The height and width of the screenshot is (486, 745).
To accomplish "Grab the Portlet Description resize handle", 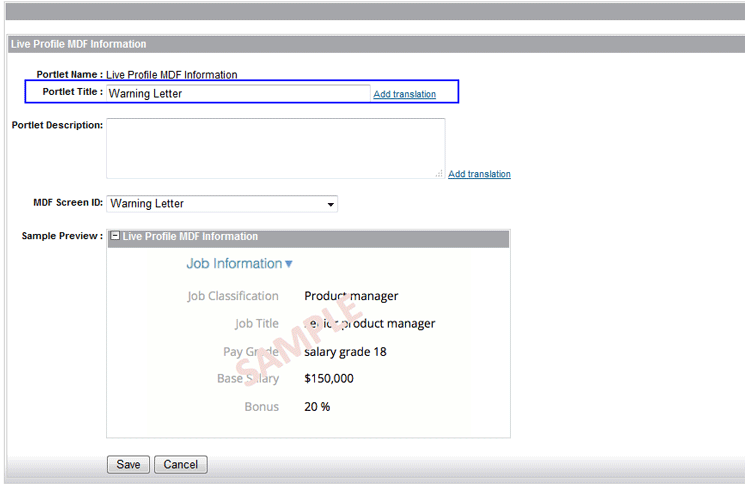I will click(439, 173).
